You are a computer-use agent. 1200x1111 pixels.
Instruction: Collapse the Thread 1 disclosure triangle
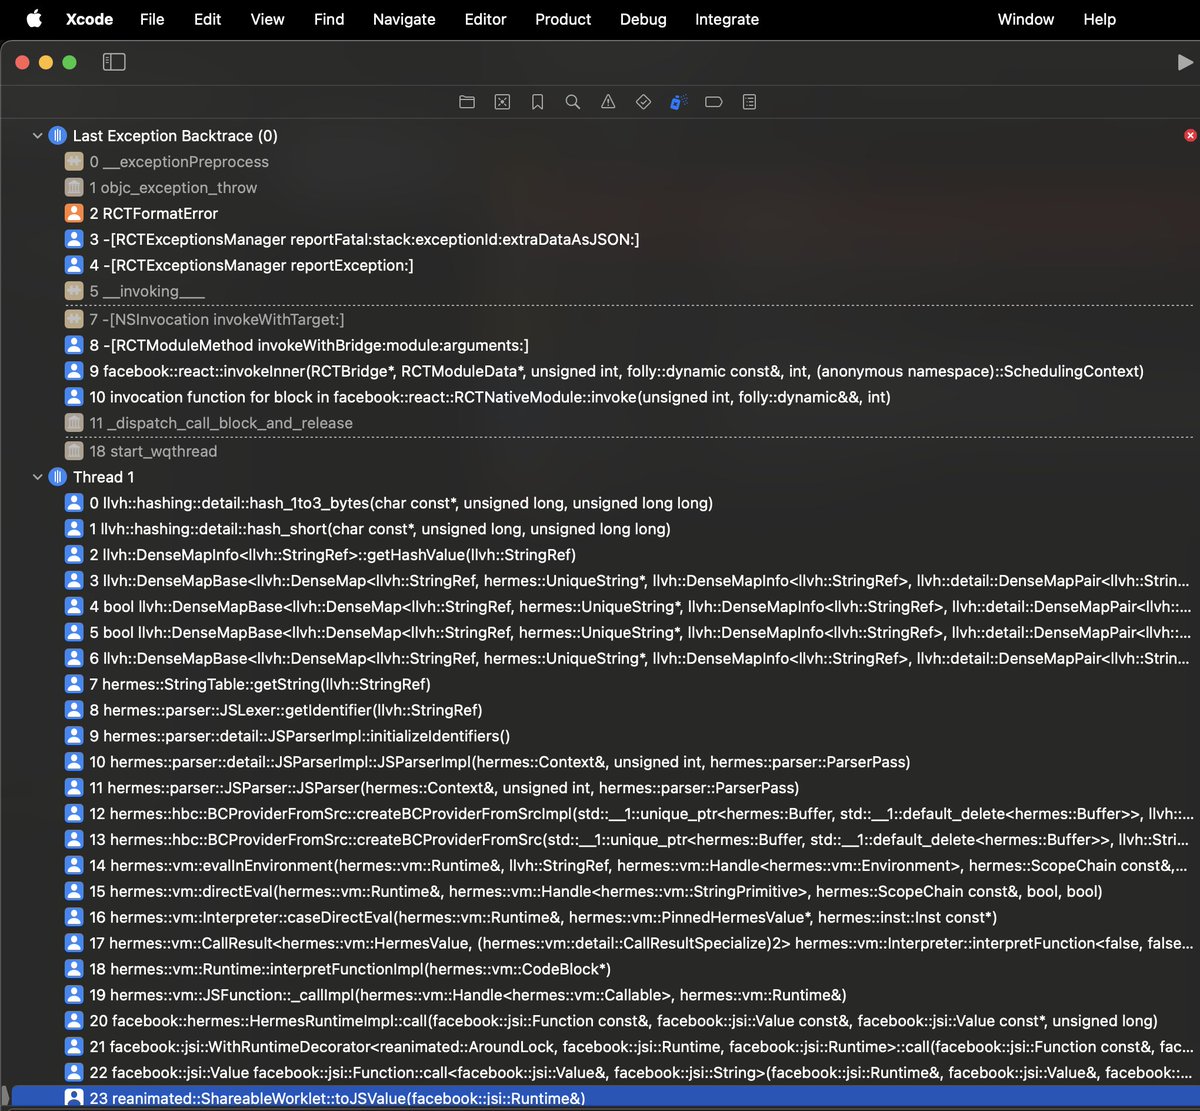coord(37,477)
